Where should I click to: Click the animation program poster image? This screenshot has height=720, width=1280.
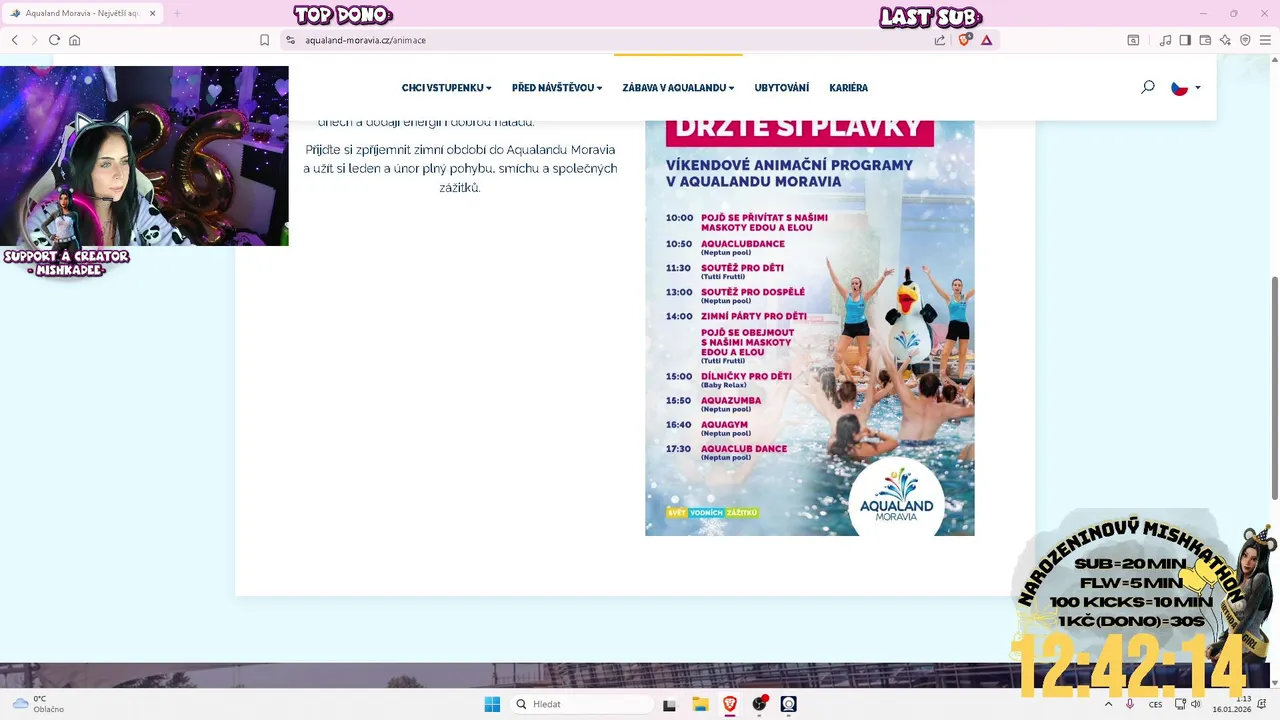[810, 328]
